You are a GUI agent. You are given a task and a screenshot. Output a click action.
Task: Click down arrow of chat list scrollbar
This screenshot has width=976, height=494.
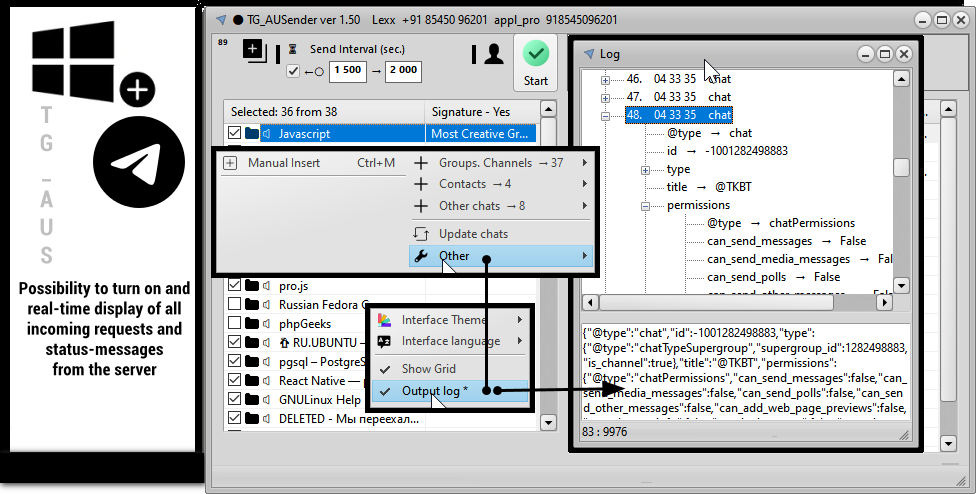548,422
